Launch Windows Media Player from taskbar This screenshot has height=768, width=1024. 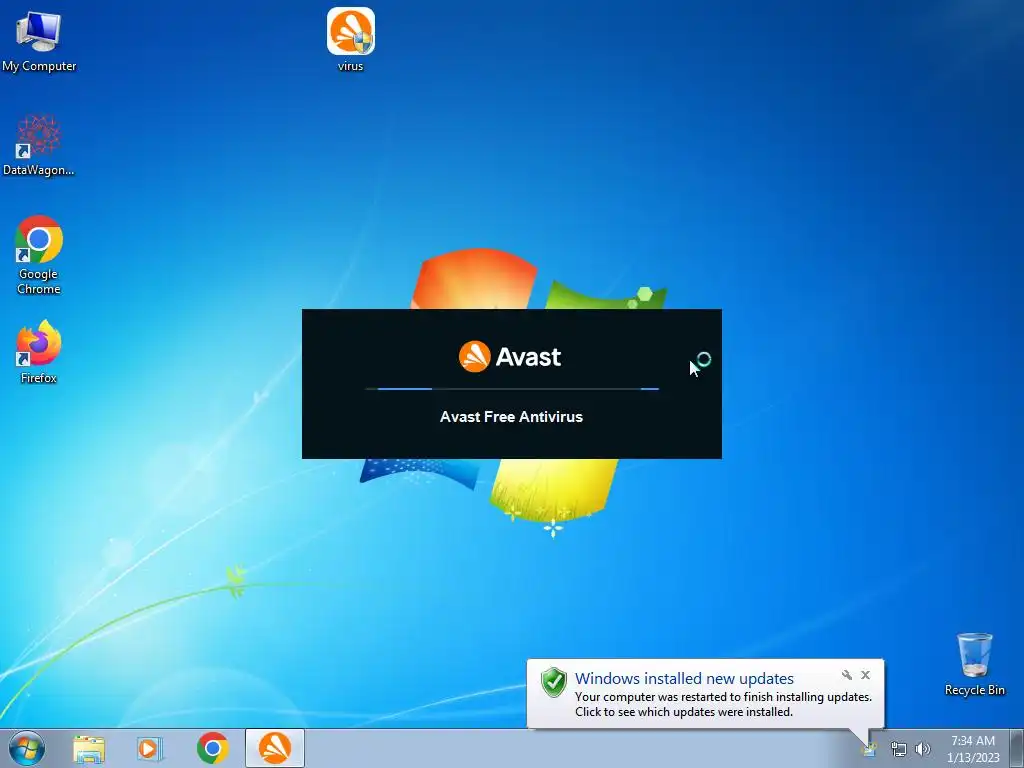150,748
